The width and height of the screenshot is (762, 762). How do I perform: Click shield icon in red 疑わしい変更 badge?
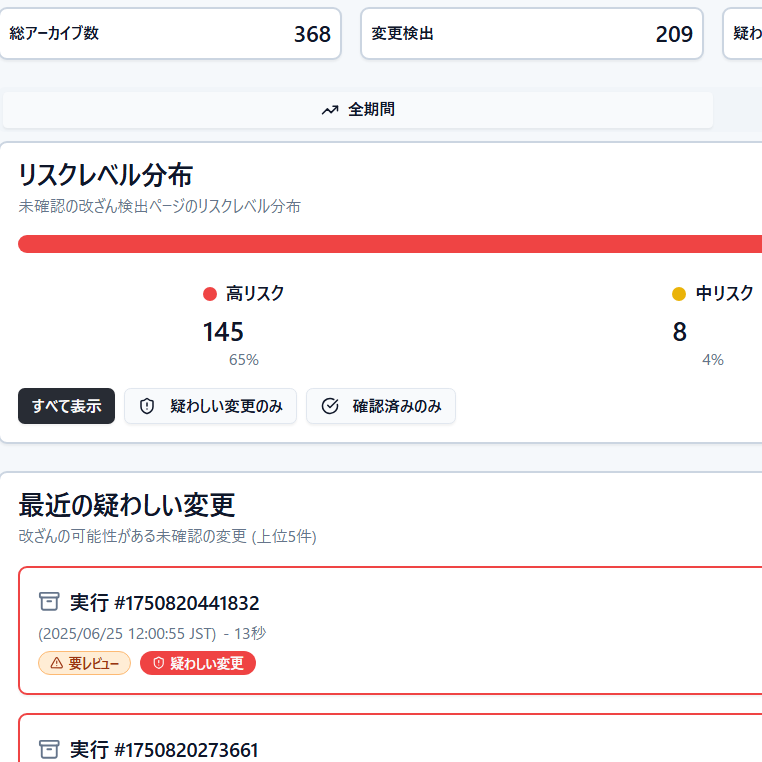[158, 663]
